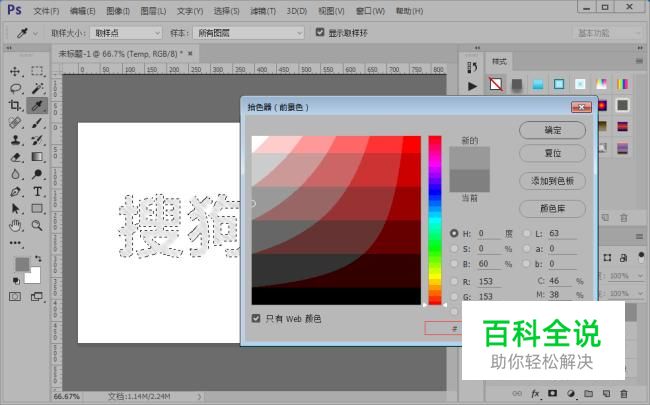
Task: Select the Eyedropper tool in the toolbox
Action: click(37, 105)
